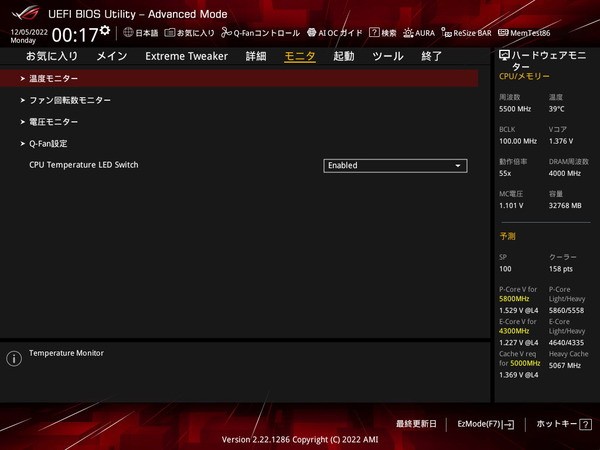Screen dimensions: 600x450
Task: Open AI OC guide brain icon
Action: (311, 33)
